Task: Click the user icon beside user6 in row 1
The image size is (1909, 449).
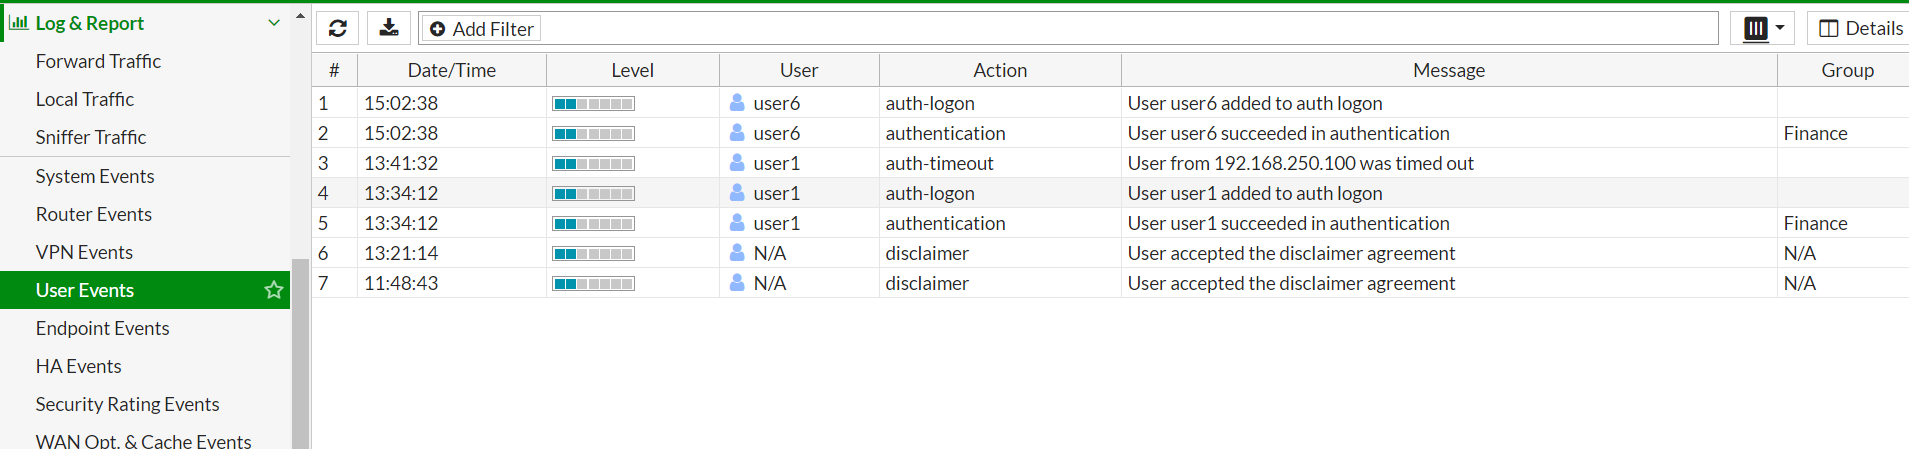Action: 737,103
